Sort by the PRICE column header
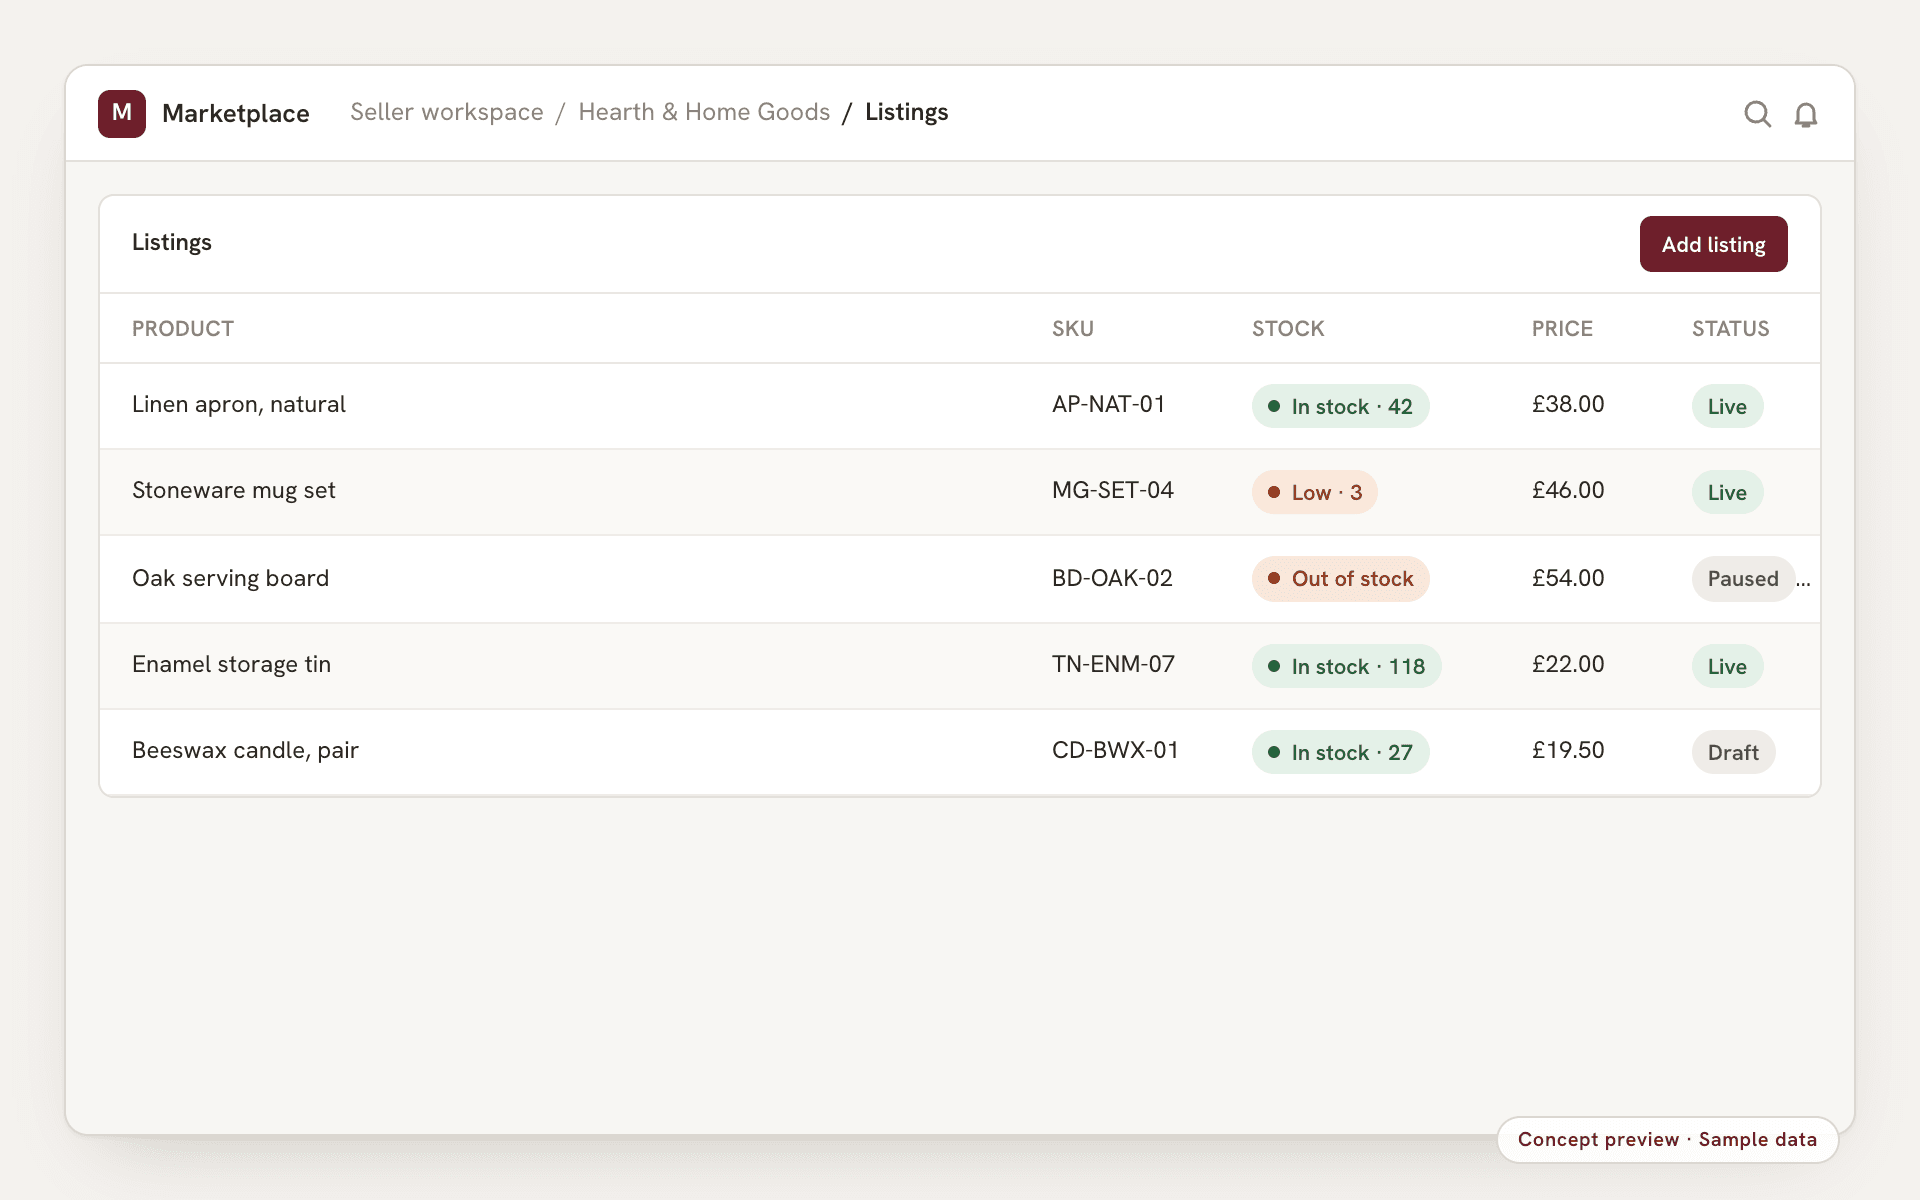This screenshot has height=1200, width=1920. [1562, 328]
